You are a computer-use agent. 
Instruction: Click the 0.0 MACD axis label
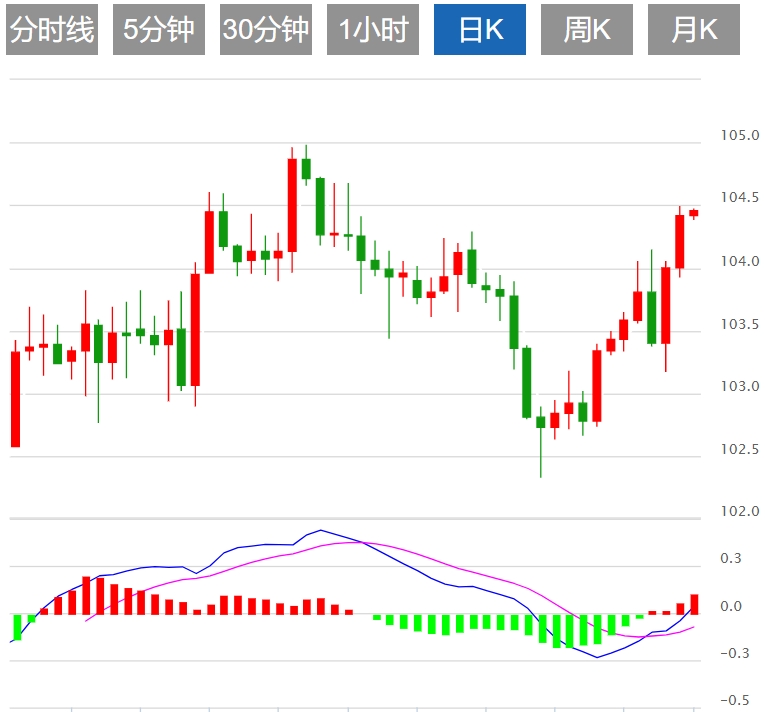coord(730,606)
